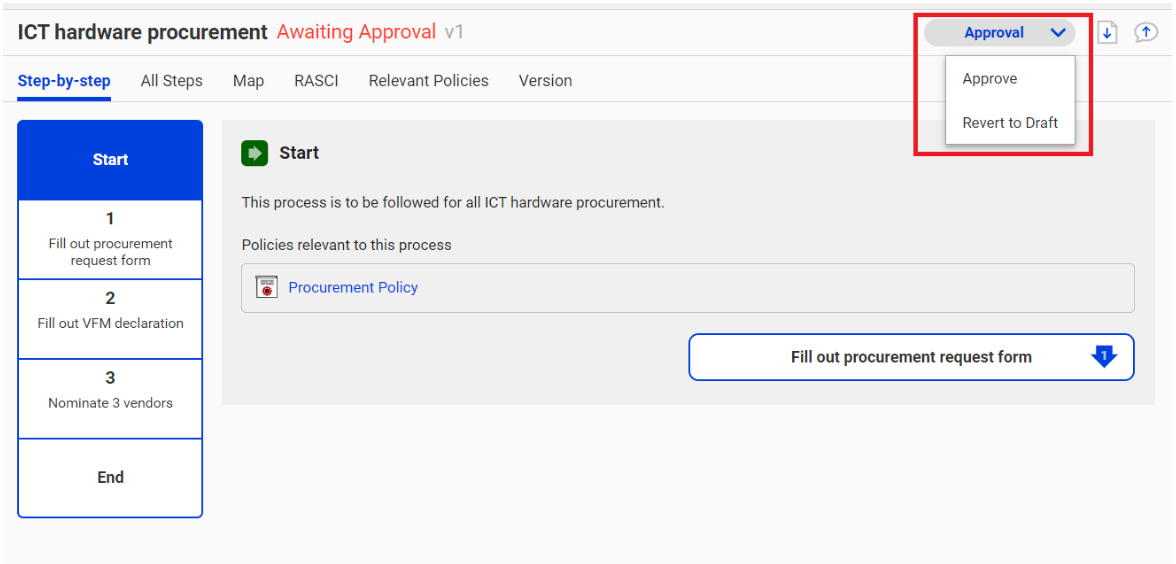Click the v1 version label
This screenshot has height=564, width=1176.
[x=454, y=32]
